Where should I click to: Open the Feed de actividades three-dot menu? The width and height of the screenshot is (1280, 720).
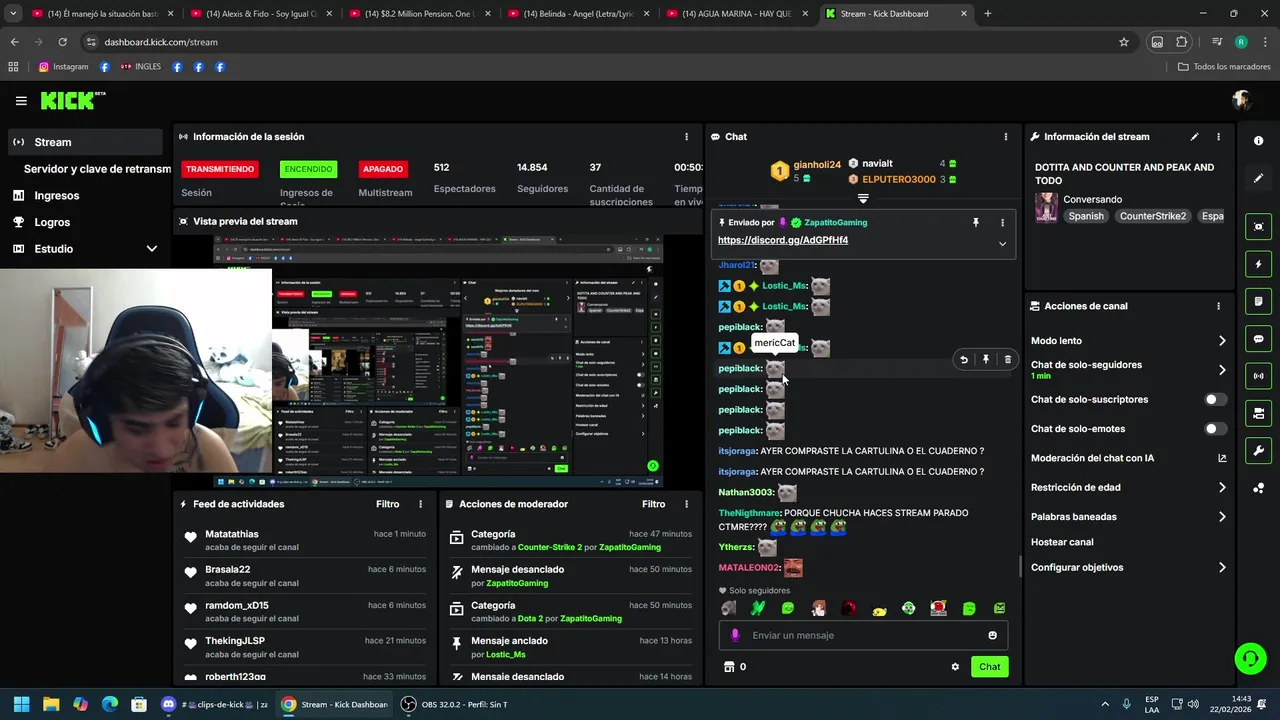point(420,505)
